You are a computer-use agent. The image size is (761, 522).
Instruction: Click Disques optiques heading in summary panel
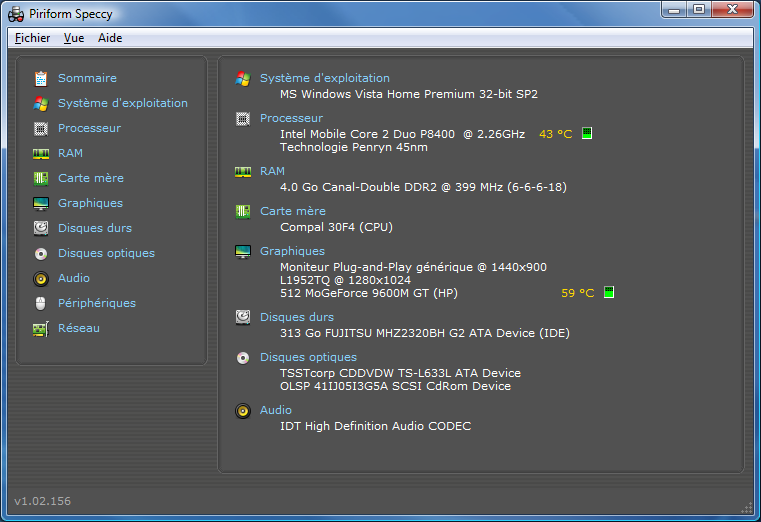pos(308,358)
